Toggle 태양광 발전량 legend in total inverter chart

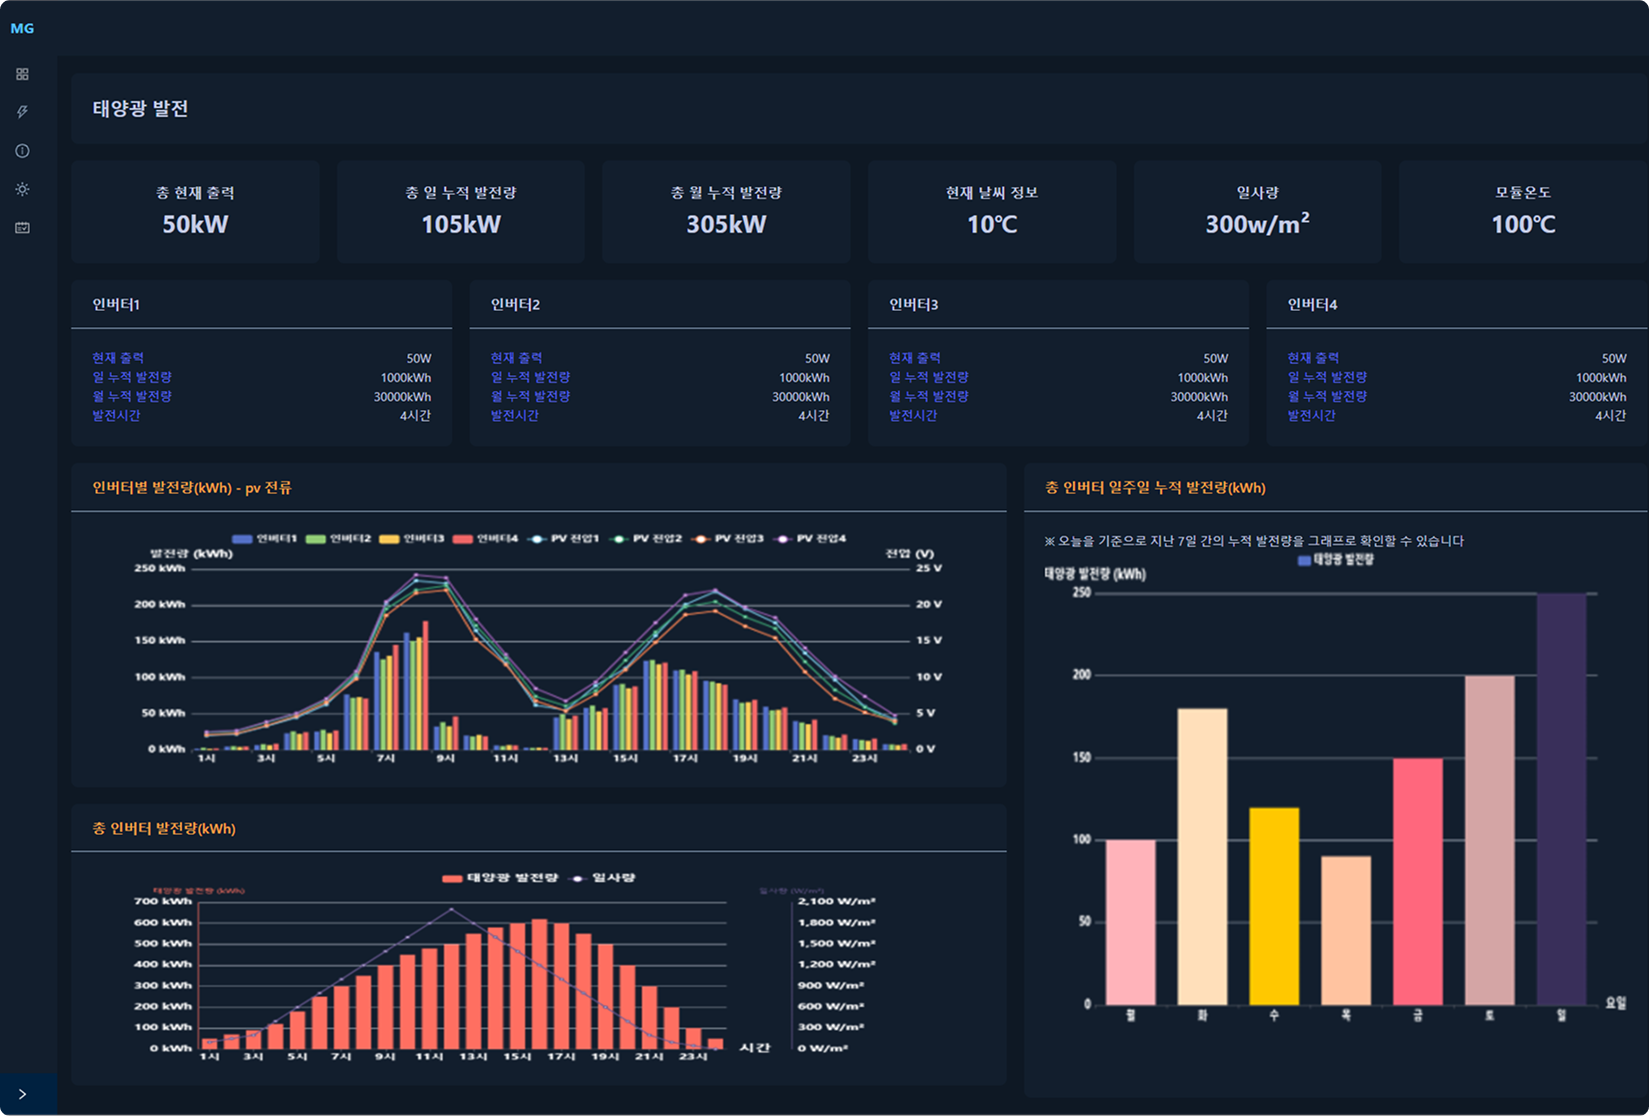pos(500,878)
